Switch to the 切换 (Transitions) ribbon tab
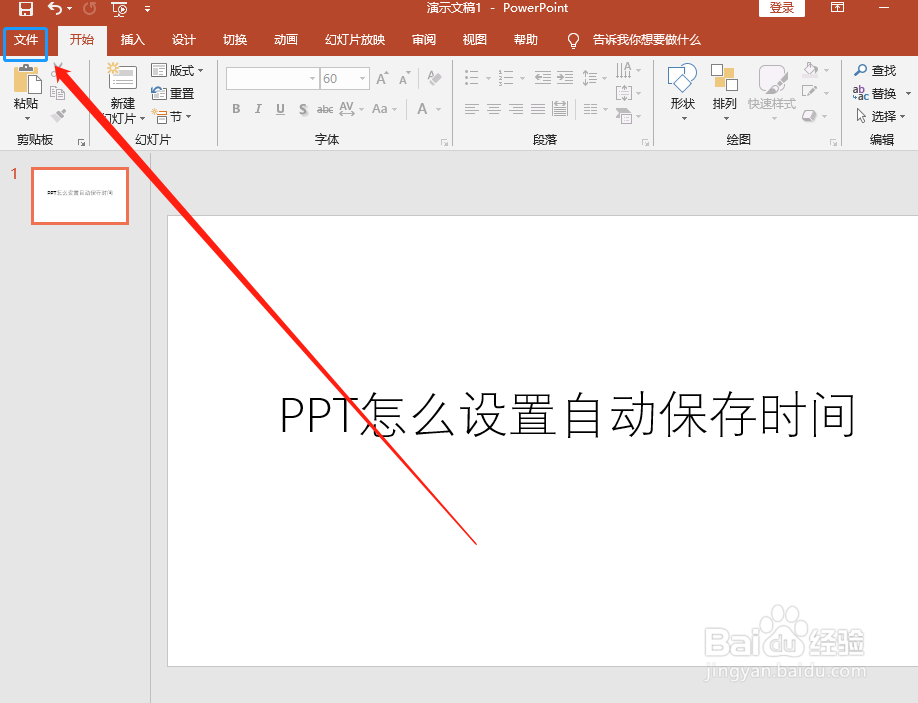Screen dimensions: 918x703 (x=234, y=40)
